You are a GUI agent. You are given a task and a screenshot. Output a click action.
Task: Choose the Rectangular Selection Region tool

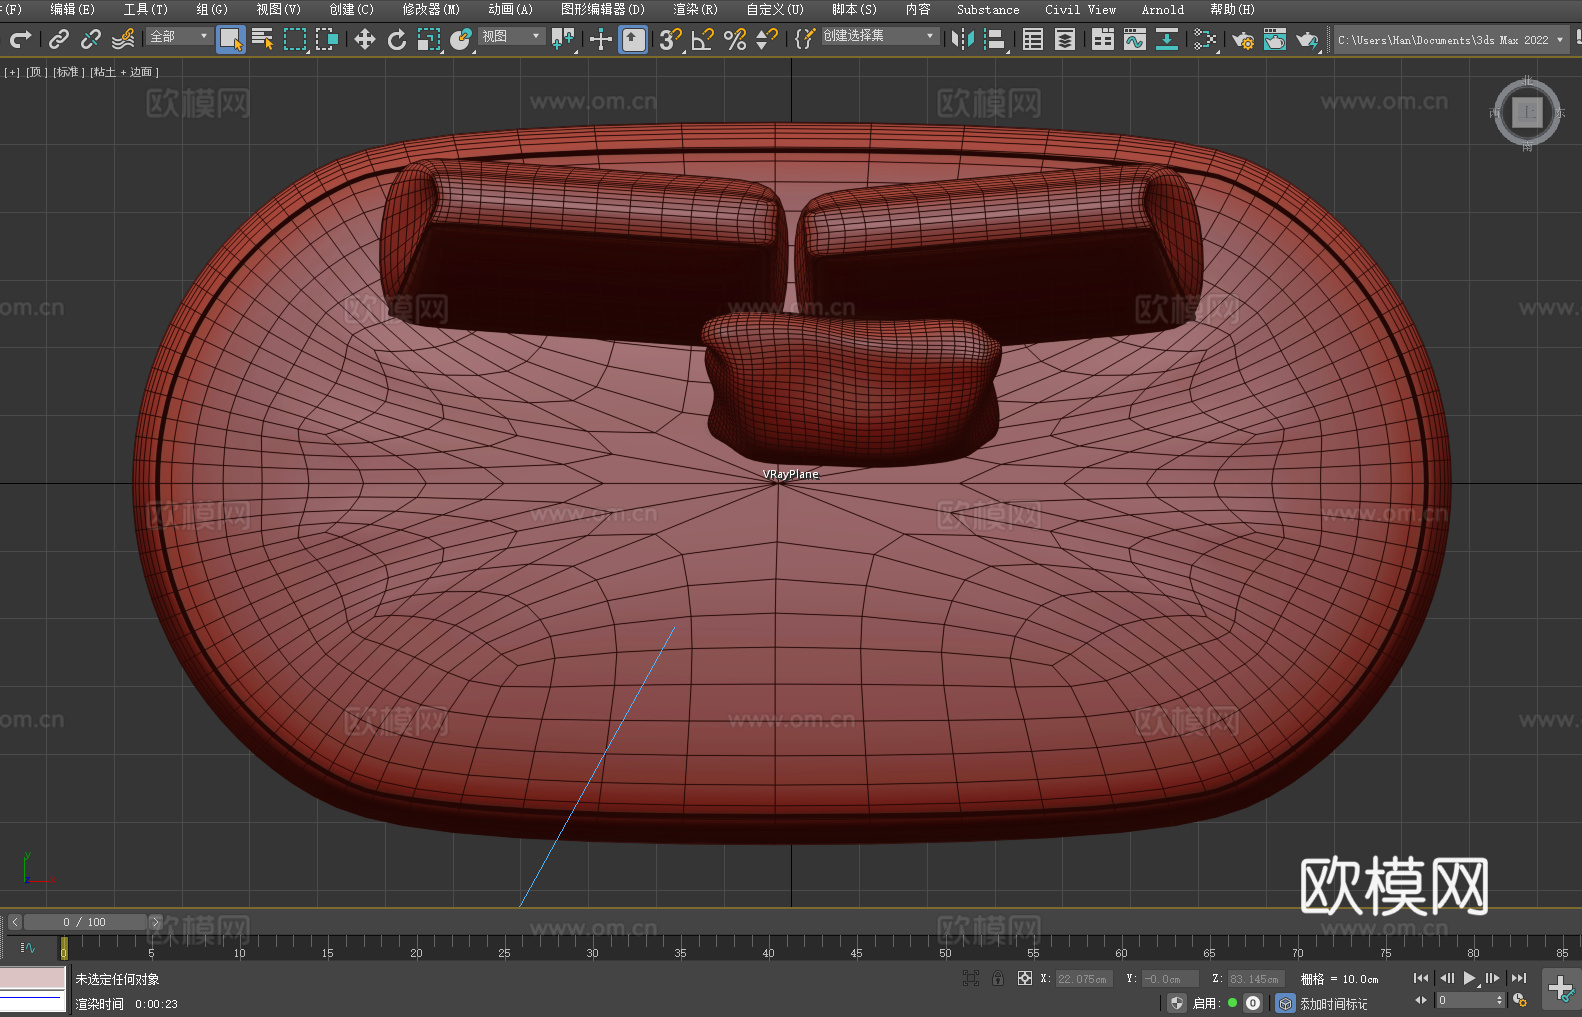pyautogui.click(x=295, y=39)
